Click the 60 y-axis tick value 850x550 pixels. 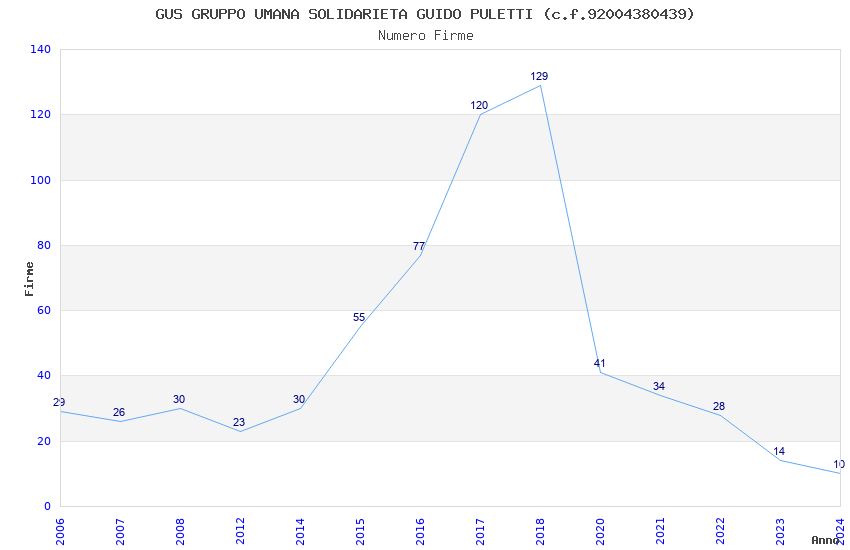point(44,310)
